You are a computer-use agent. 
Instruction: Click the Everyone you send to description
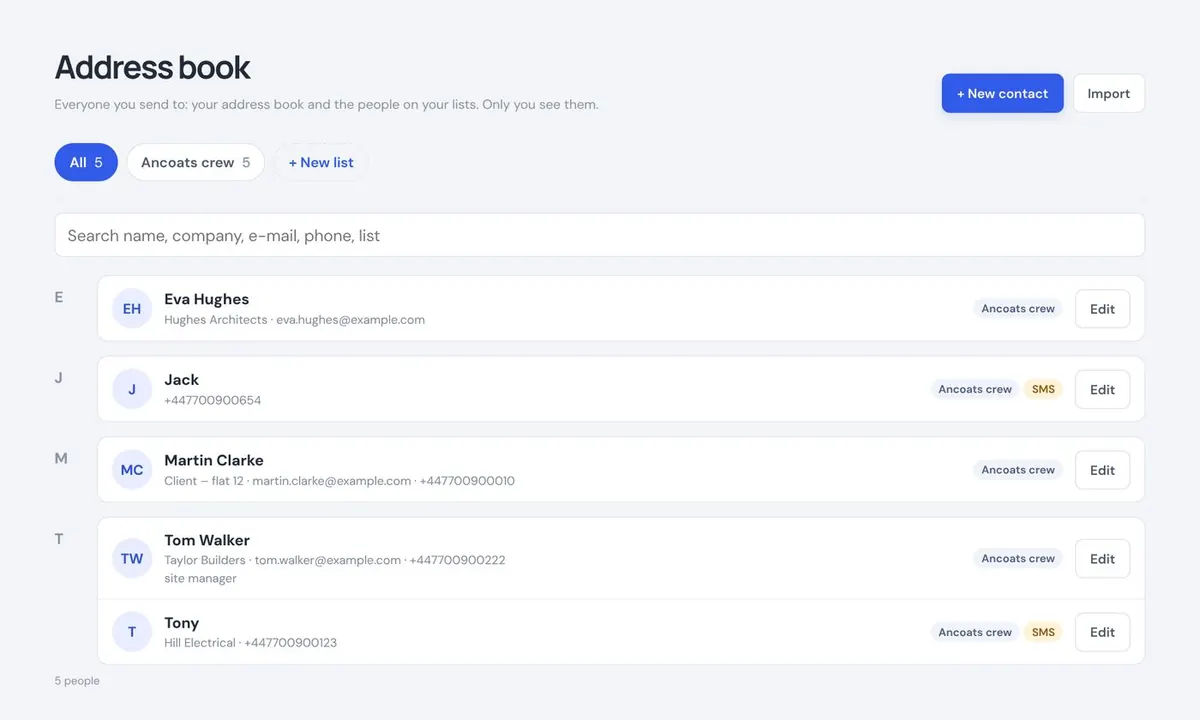pyautogui.click(x=326, y=104)
